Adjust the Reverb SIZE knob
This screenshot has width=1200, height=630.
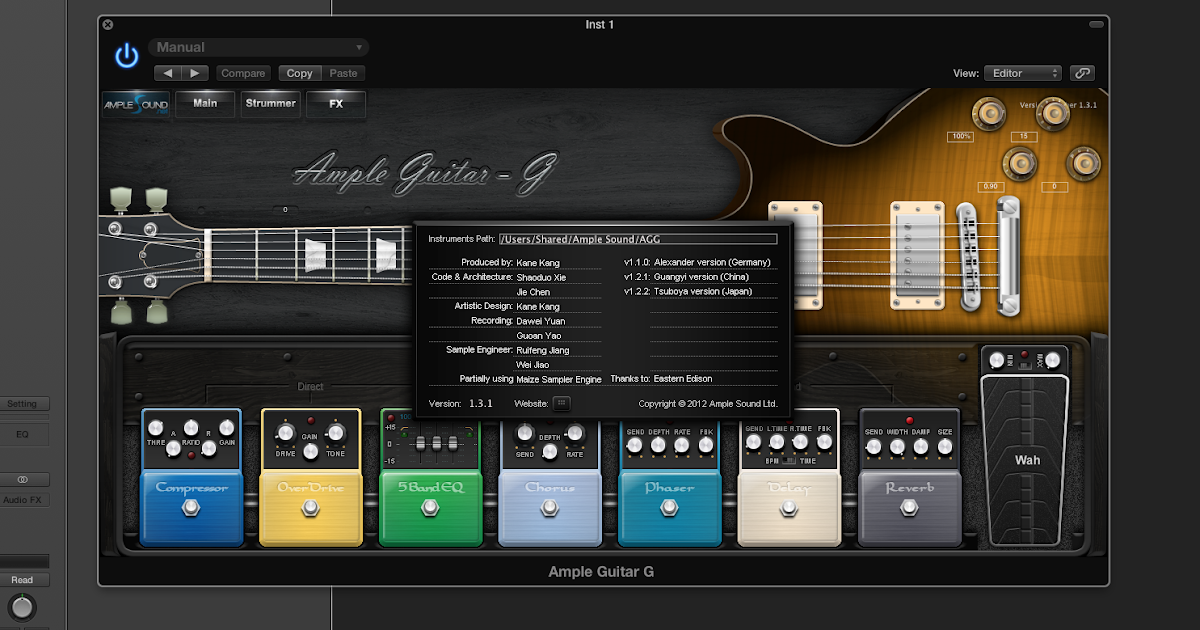[945, 448]
